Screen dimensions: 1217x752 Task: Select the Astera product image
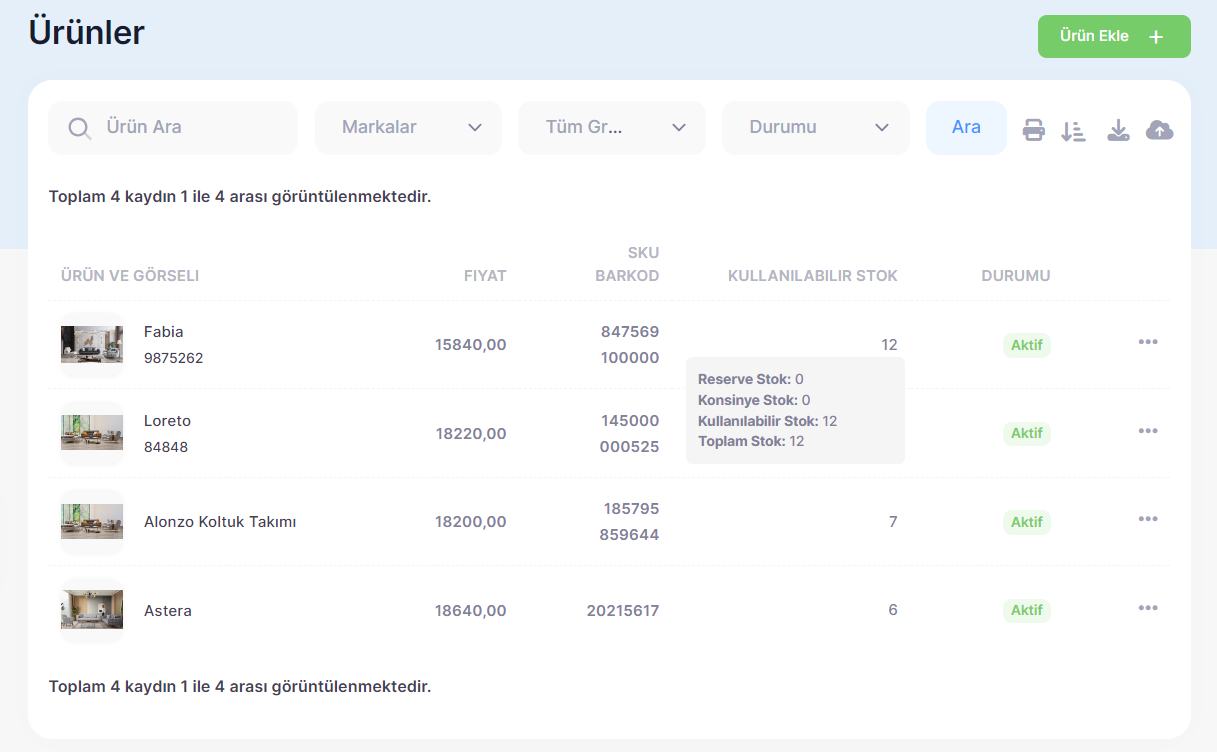(x=92, y=610)
